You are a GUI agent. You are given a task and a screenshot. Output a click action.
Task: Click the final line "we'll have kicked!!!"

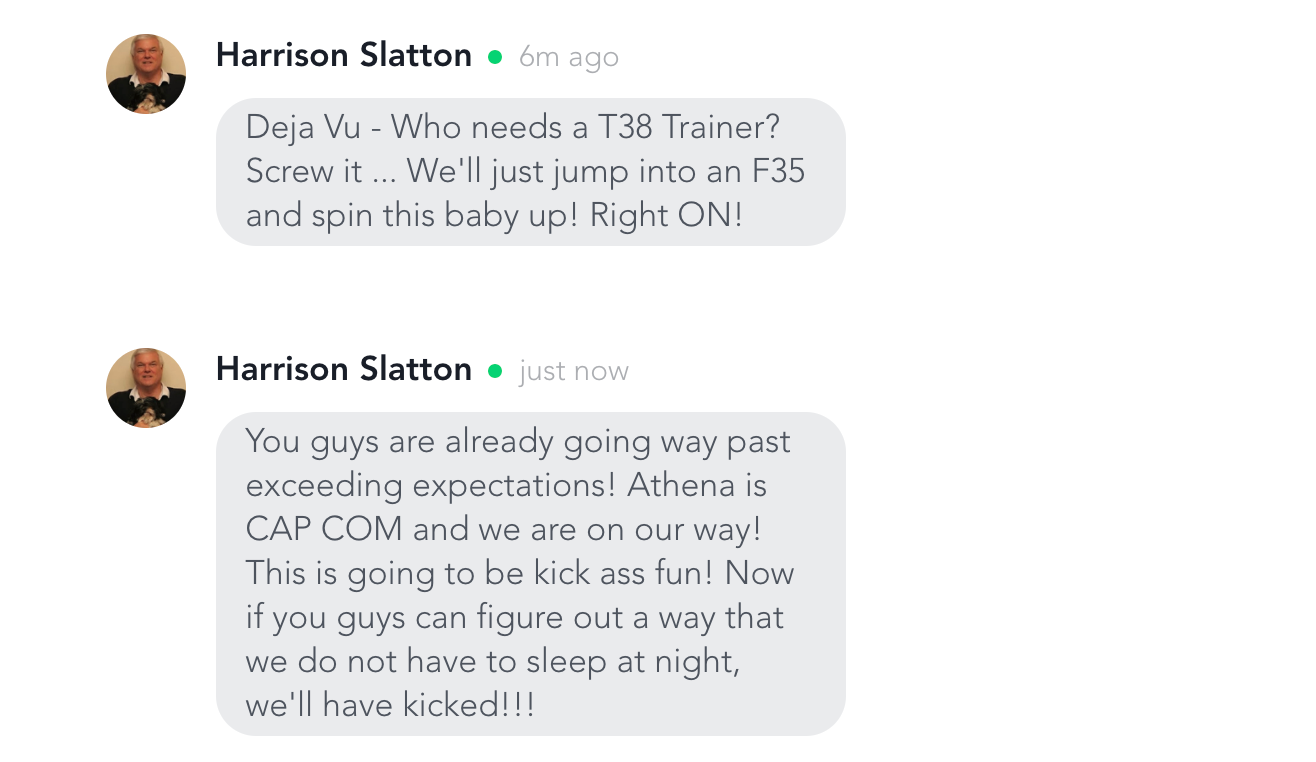click(390, 706)
